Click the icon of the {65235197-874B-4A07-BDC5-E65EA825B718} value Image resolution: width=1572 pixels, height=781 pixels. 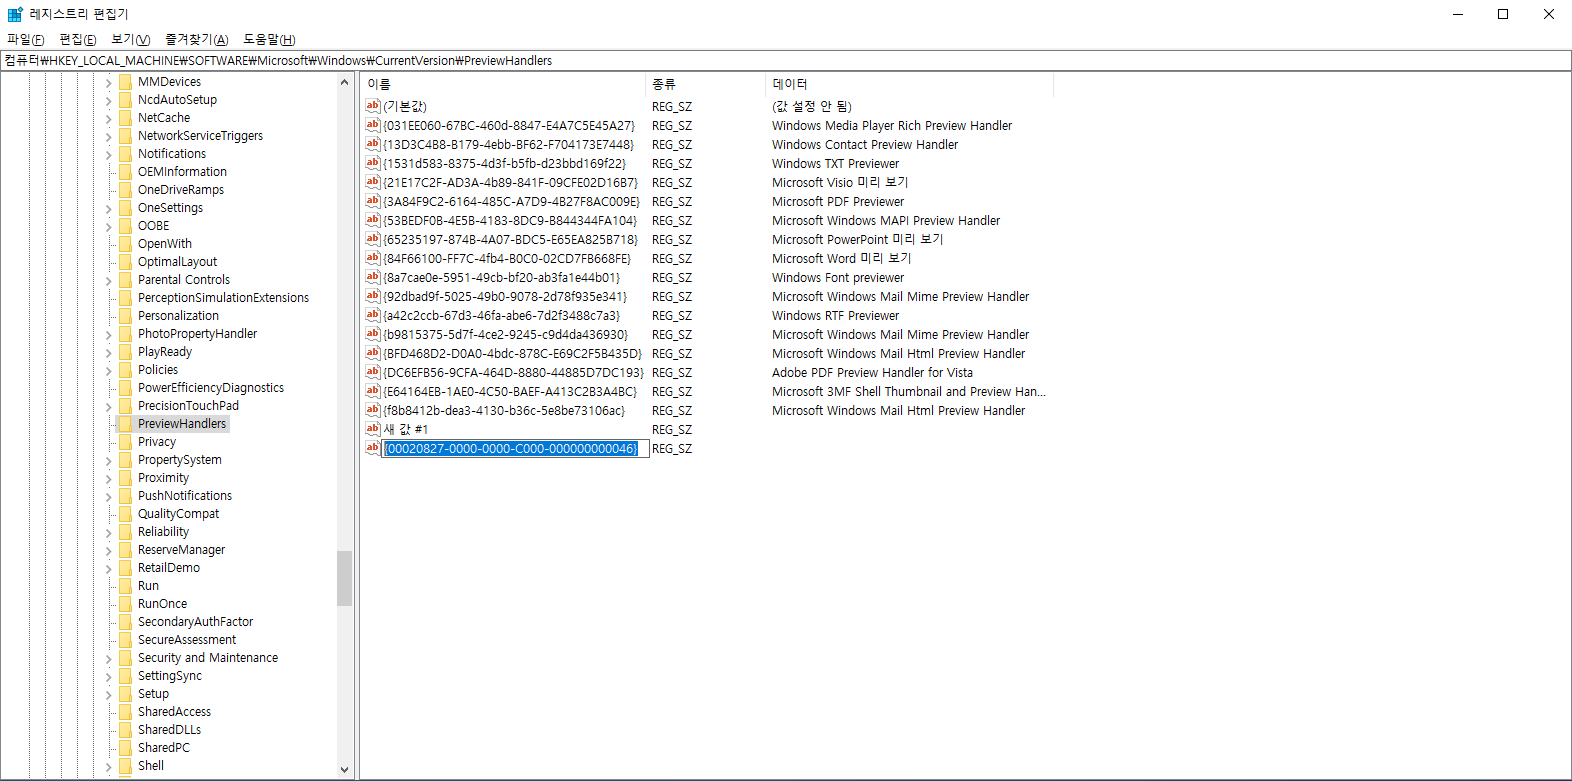[373, 239]
